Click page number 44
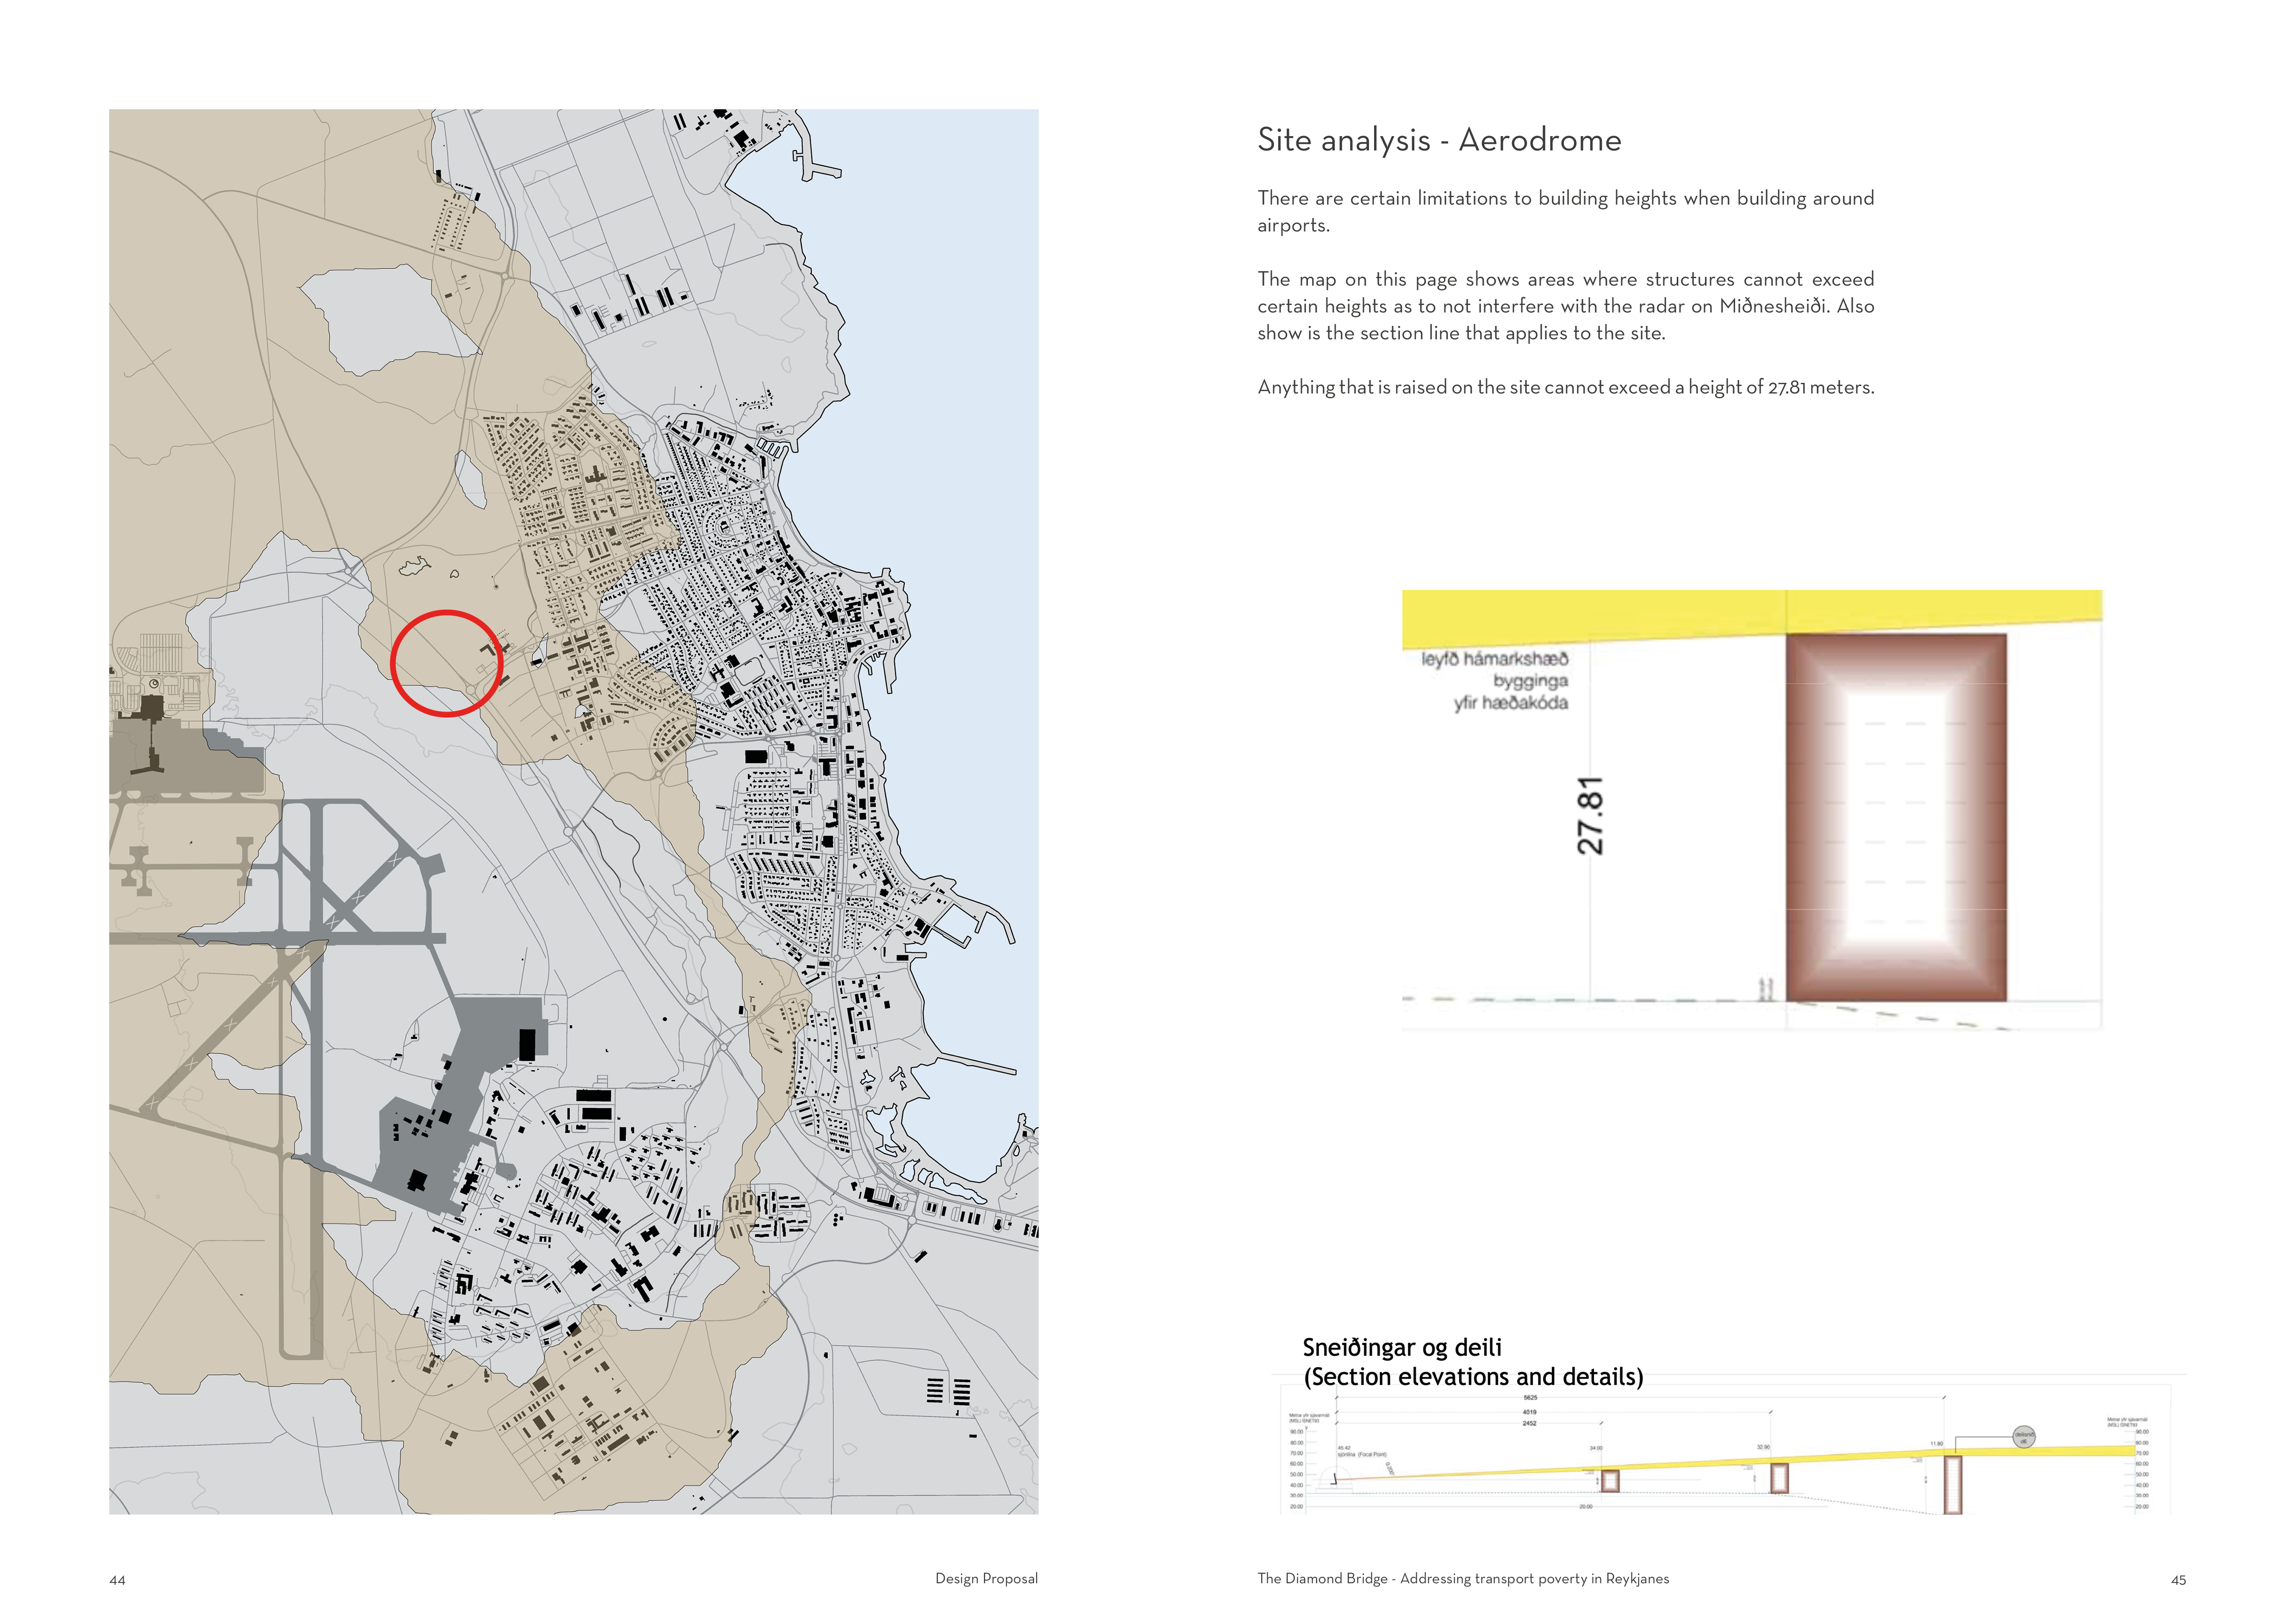 (x=117, y=1580)
